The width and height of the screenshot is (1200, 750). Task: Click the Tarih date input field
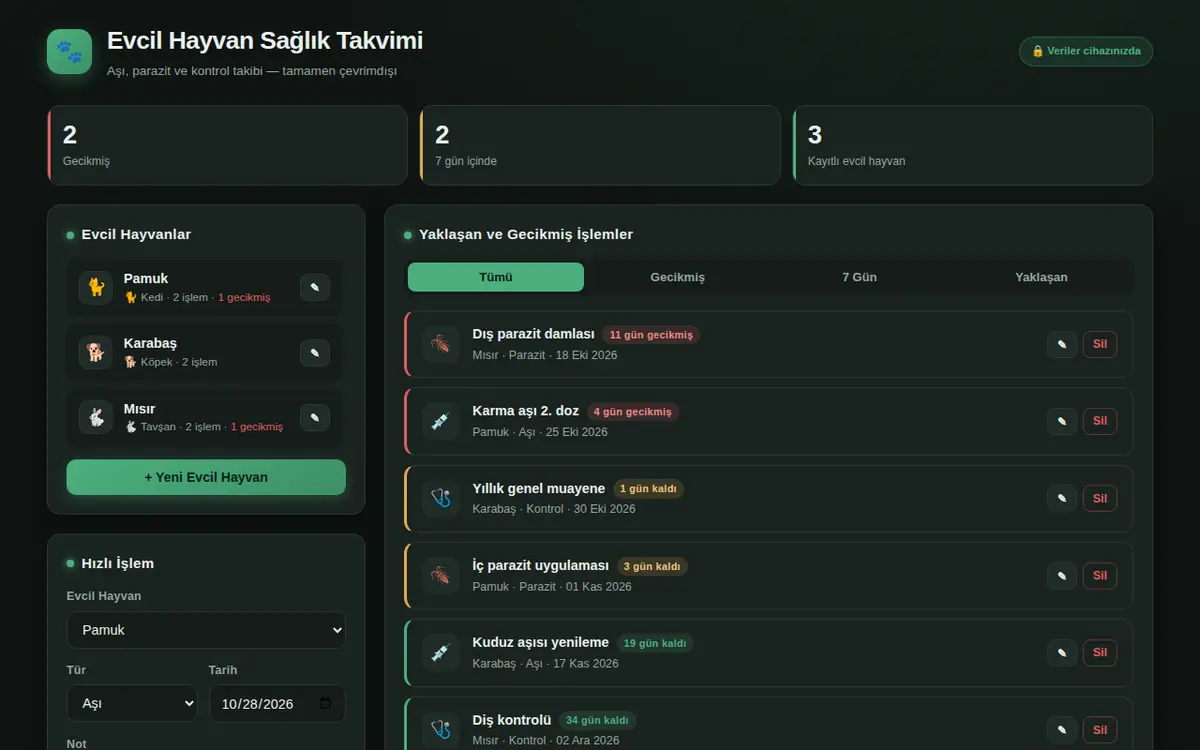(277, 704)
